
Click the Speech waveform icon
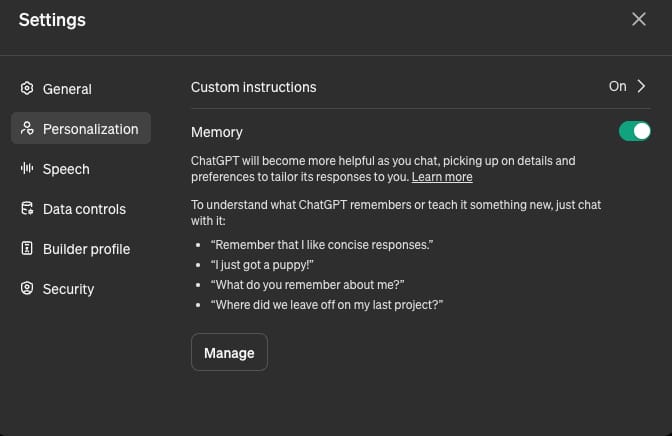(x=27, y=169)
